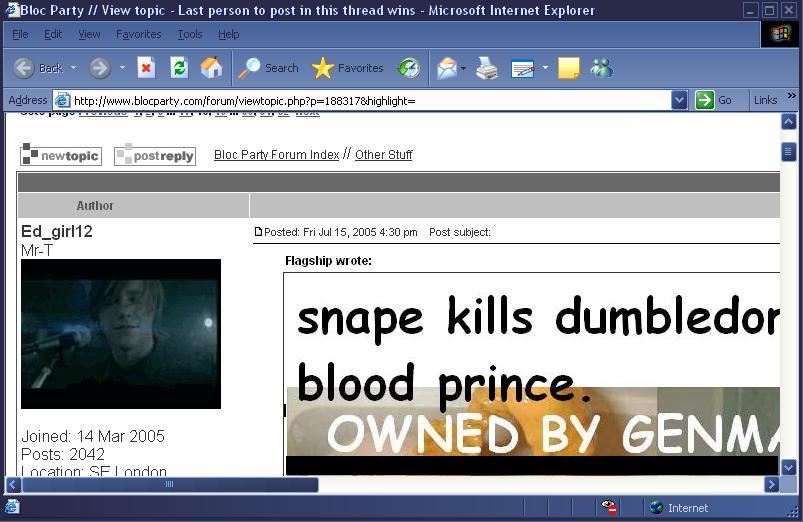Open the History icon with the green clock
The width and height of the screenshot is (803, 522).
click(409, 68)
